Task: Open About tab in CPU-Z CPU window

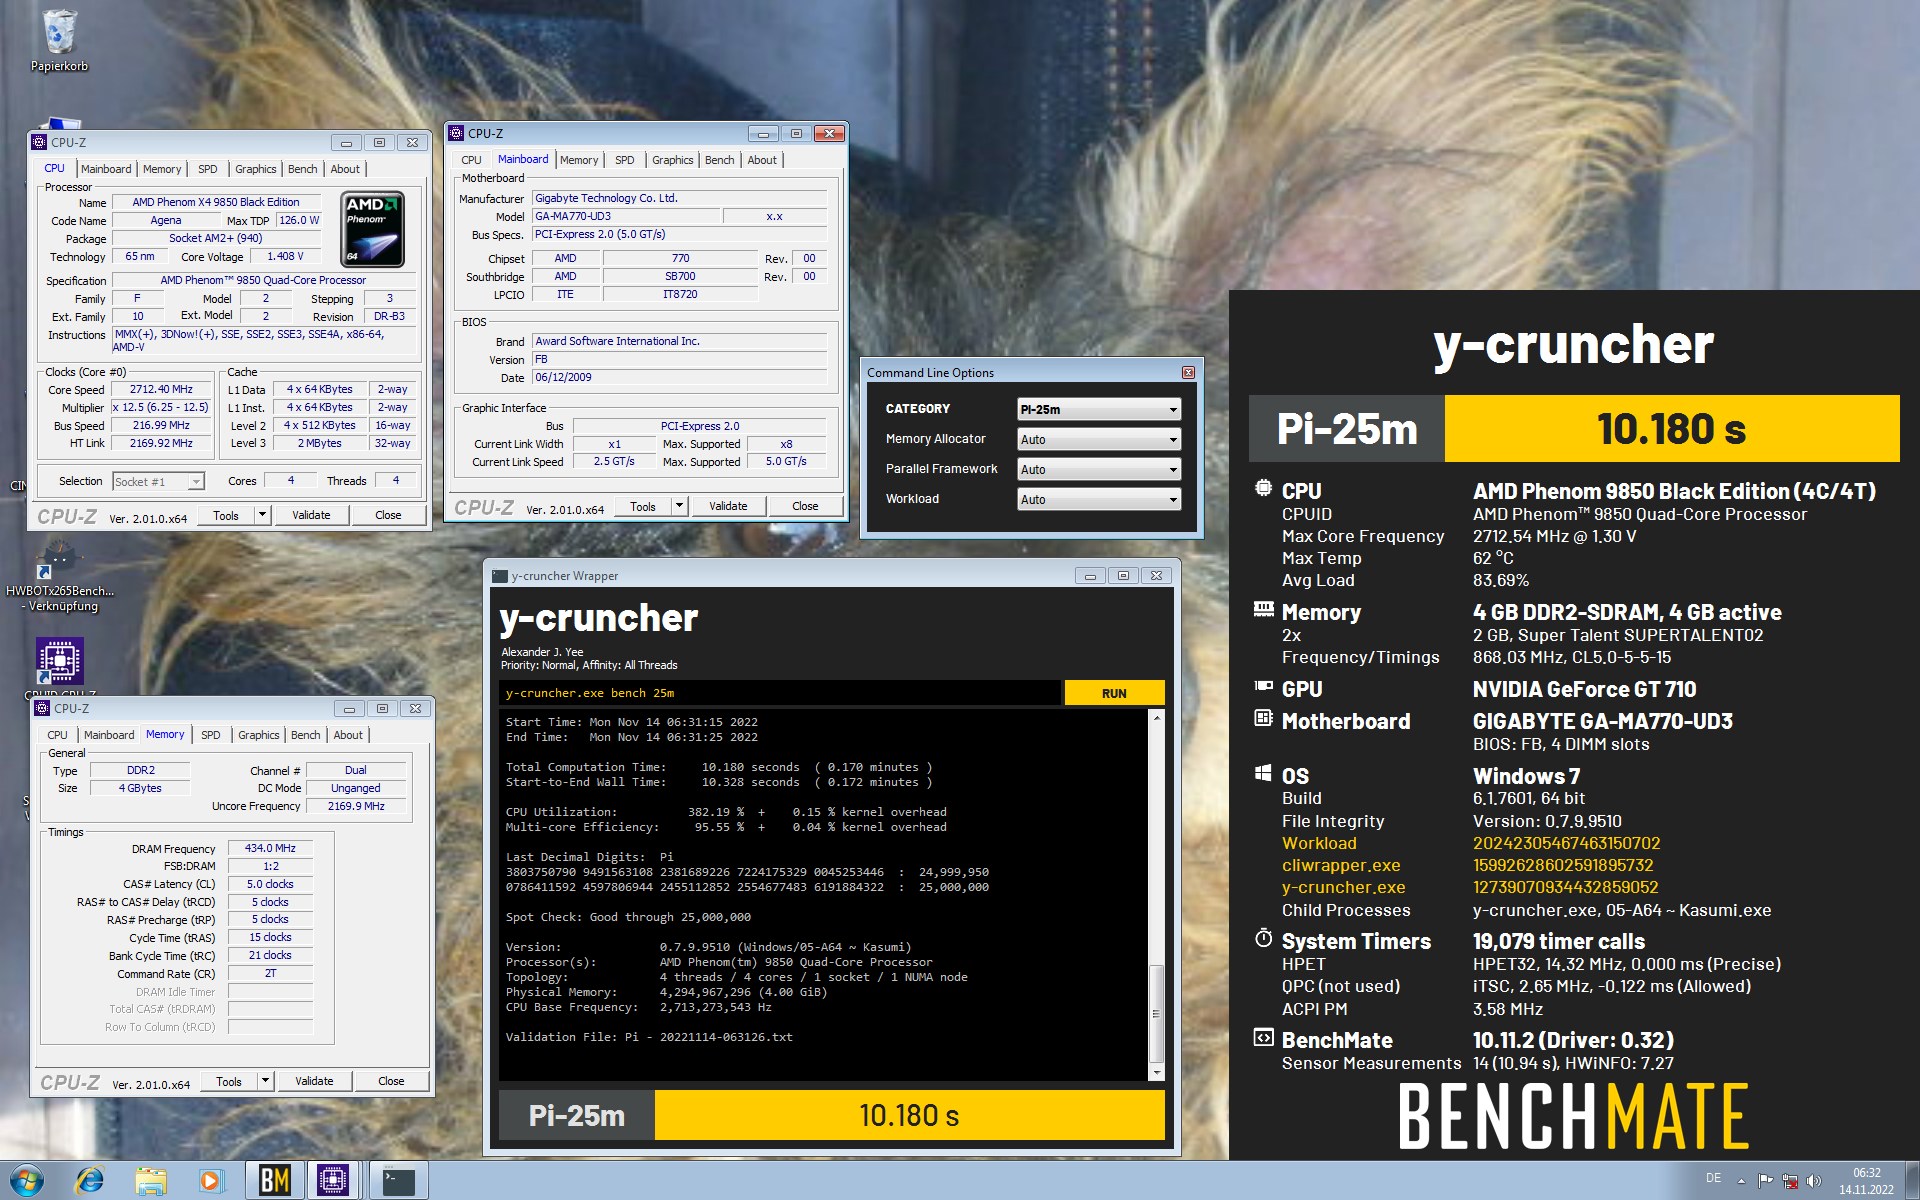Action: 345,169
